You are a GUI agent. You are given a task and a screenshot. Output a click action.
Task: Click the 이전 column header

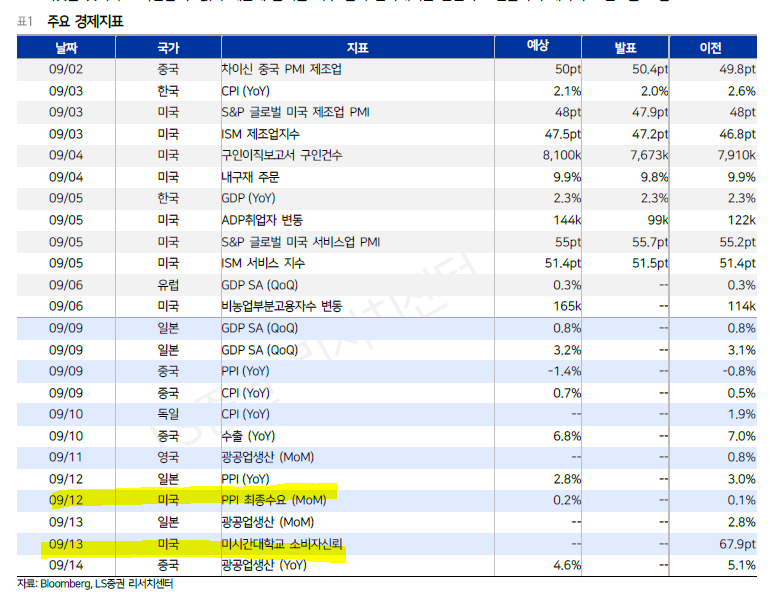click(x=711, y=47)
